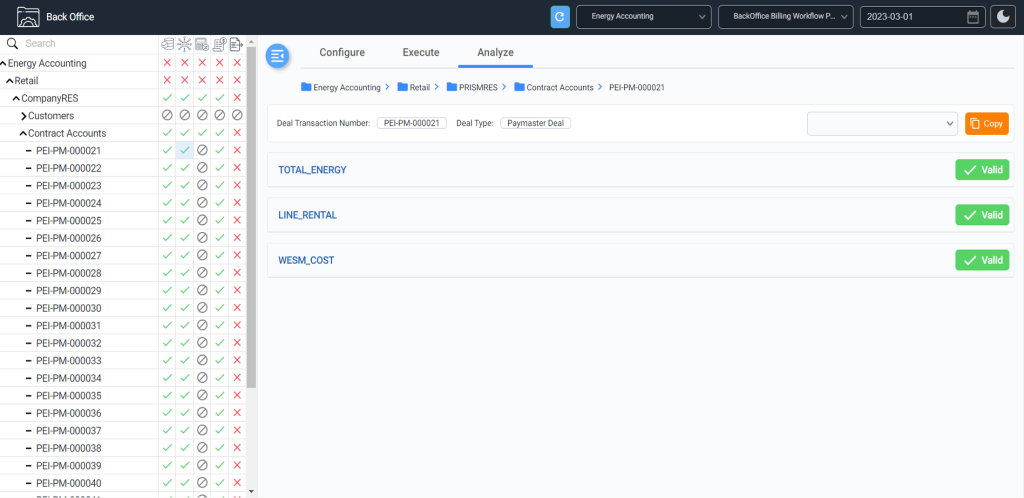Click the calculator-column green check for Contract Accounts
The height and width of the screenshot is (498, 1024).
pos(202,133)
